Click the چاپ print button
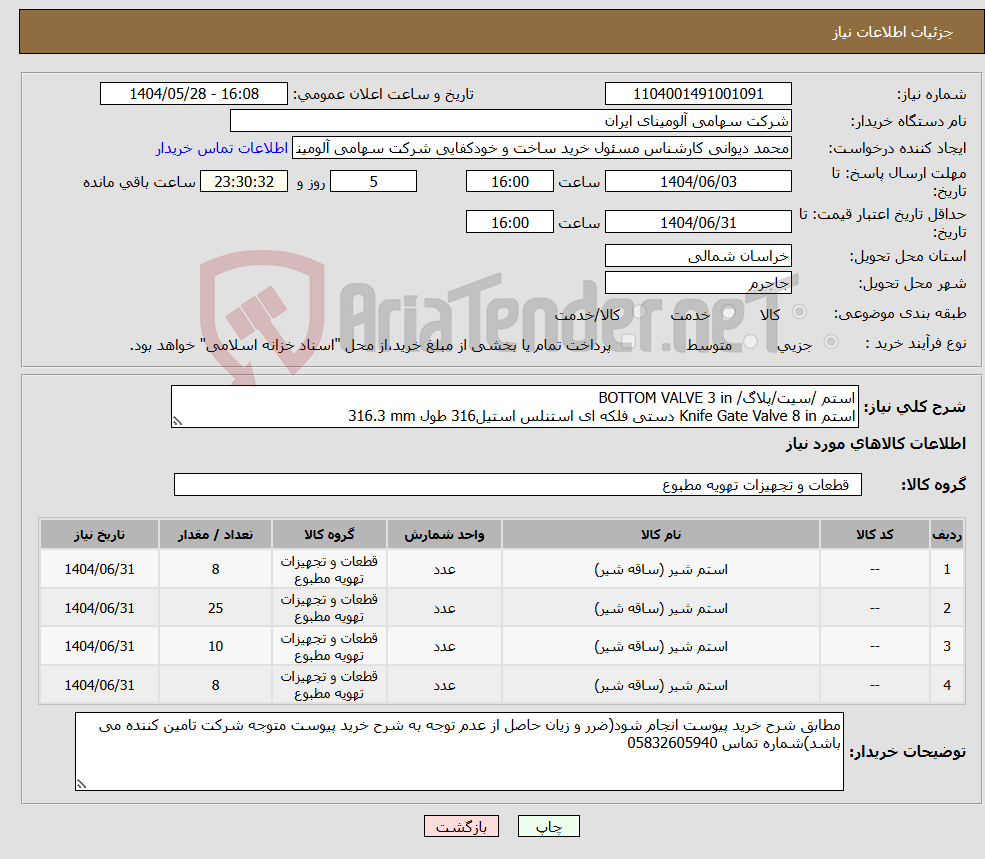This screenshot has height=859, width=985. (x=548, y=826)
